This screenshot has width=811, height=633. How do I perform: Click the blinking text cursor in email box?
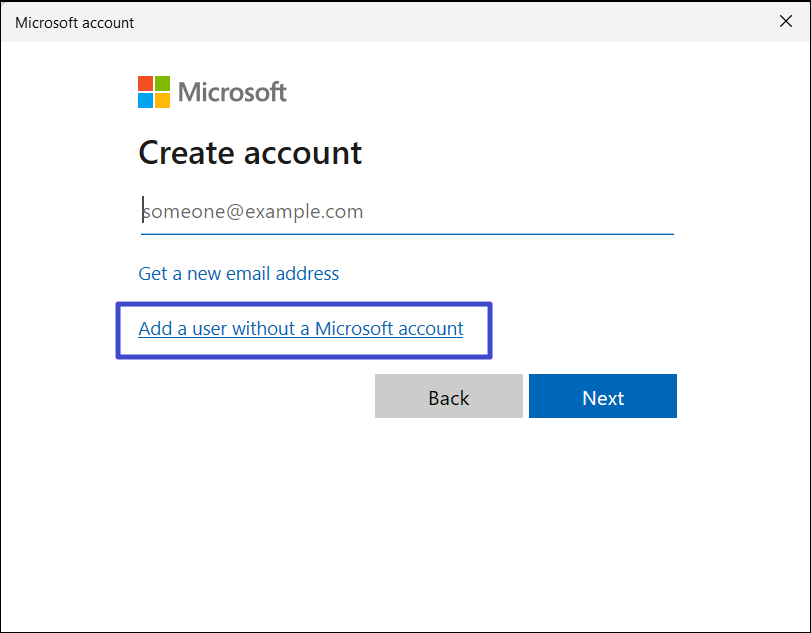coord(143,209)
